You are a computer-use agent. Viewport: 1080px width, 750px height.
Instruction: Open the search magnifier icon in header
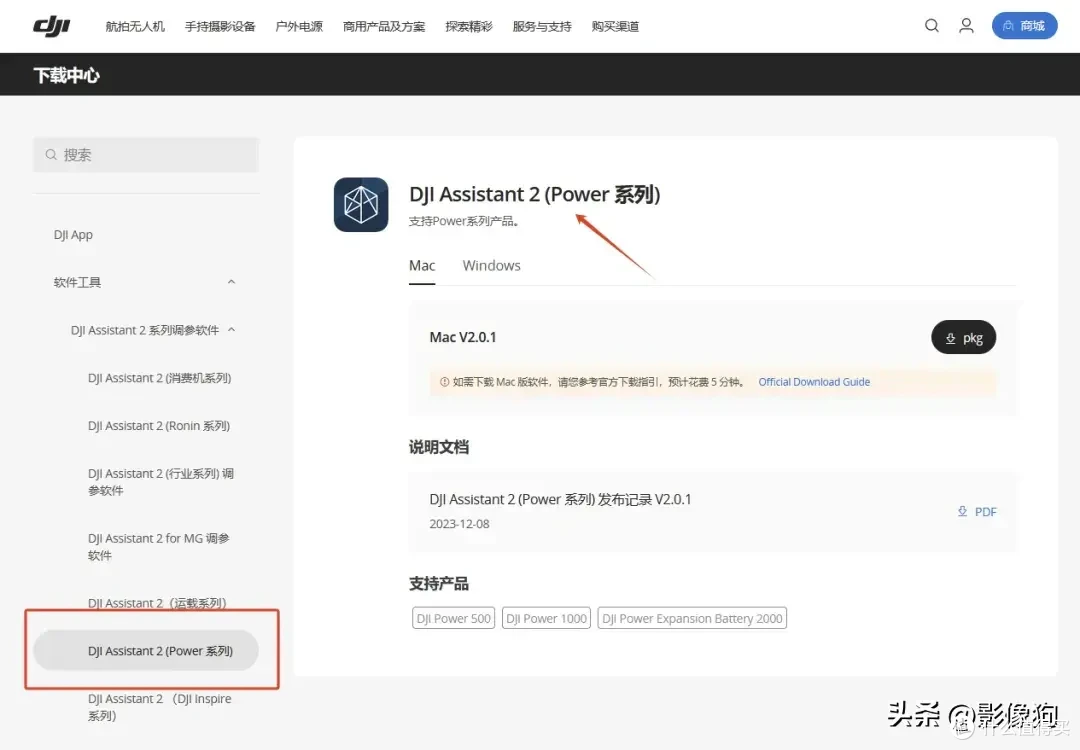point(931,25)
